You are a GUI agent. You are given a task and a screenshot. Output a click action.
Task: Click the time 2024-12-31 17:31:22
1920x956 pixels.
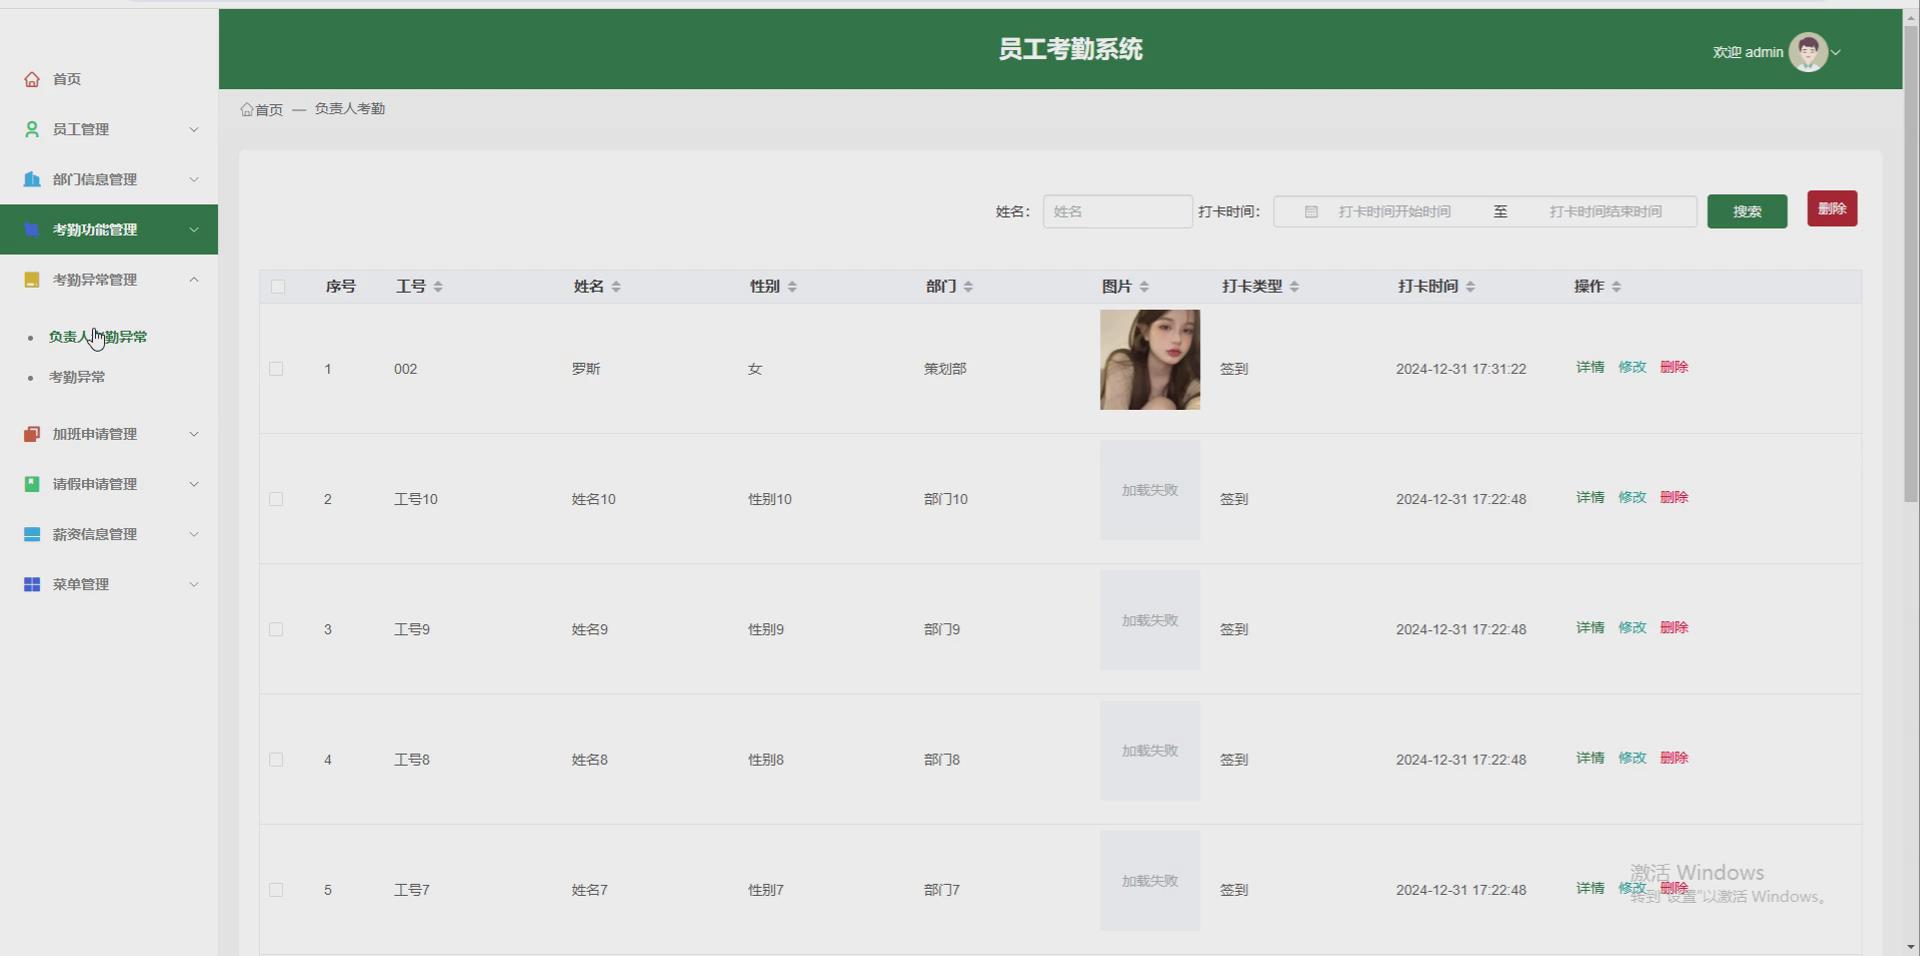pyautogui.click(x=1461, y=369)
